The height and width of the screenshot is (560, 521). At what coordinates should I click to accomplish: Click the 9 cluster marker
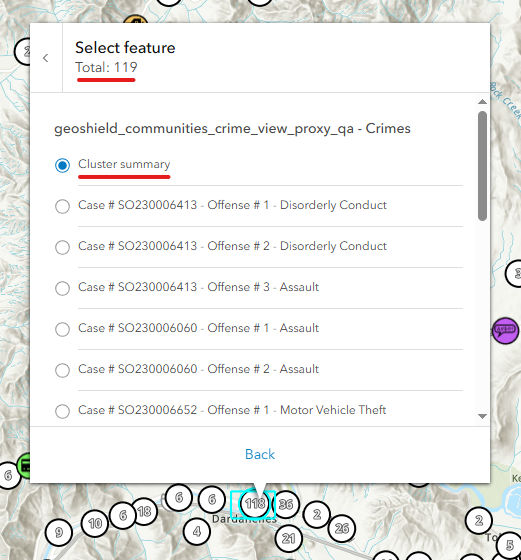[59, 532]
